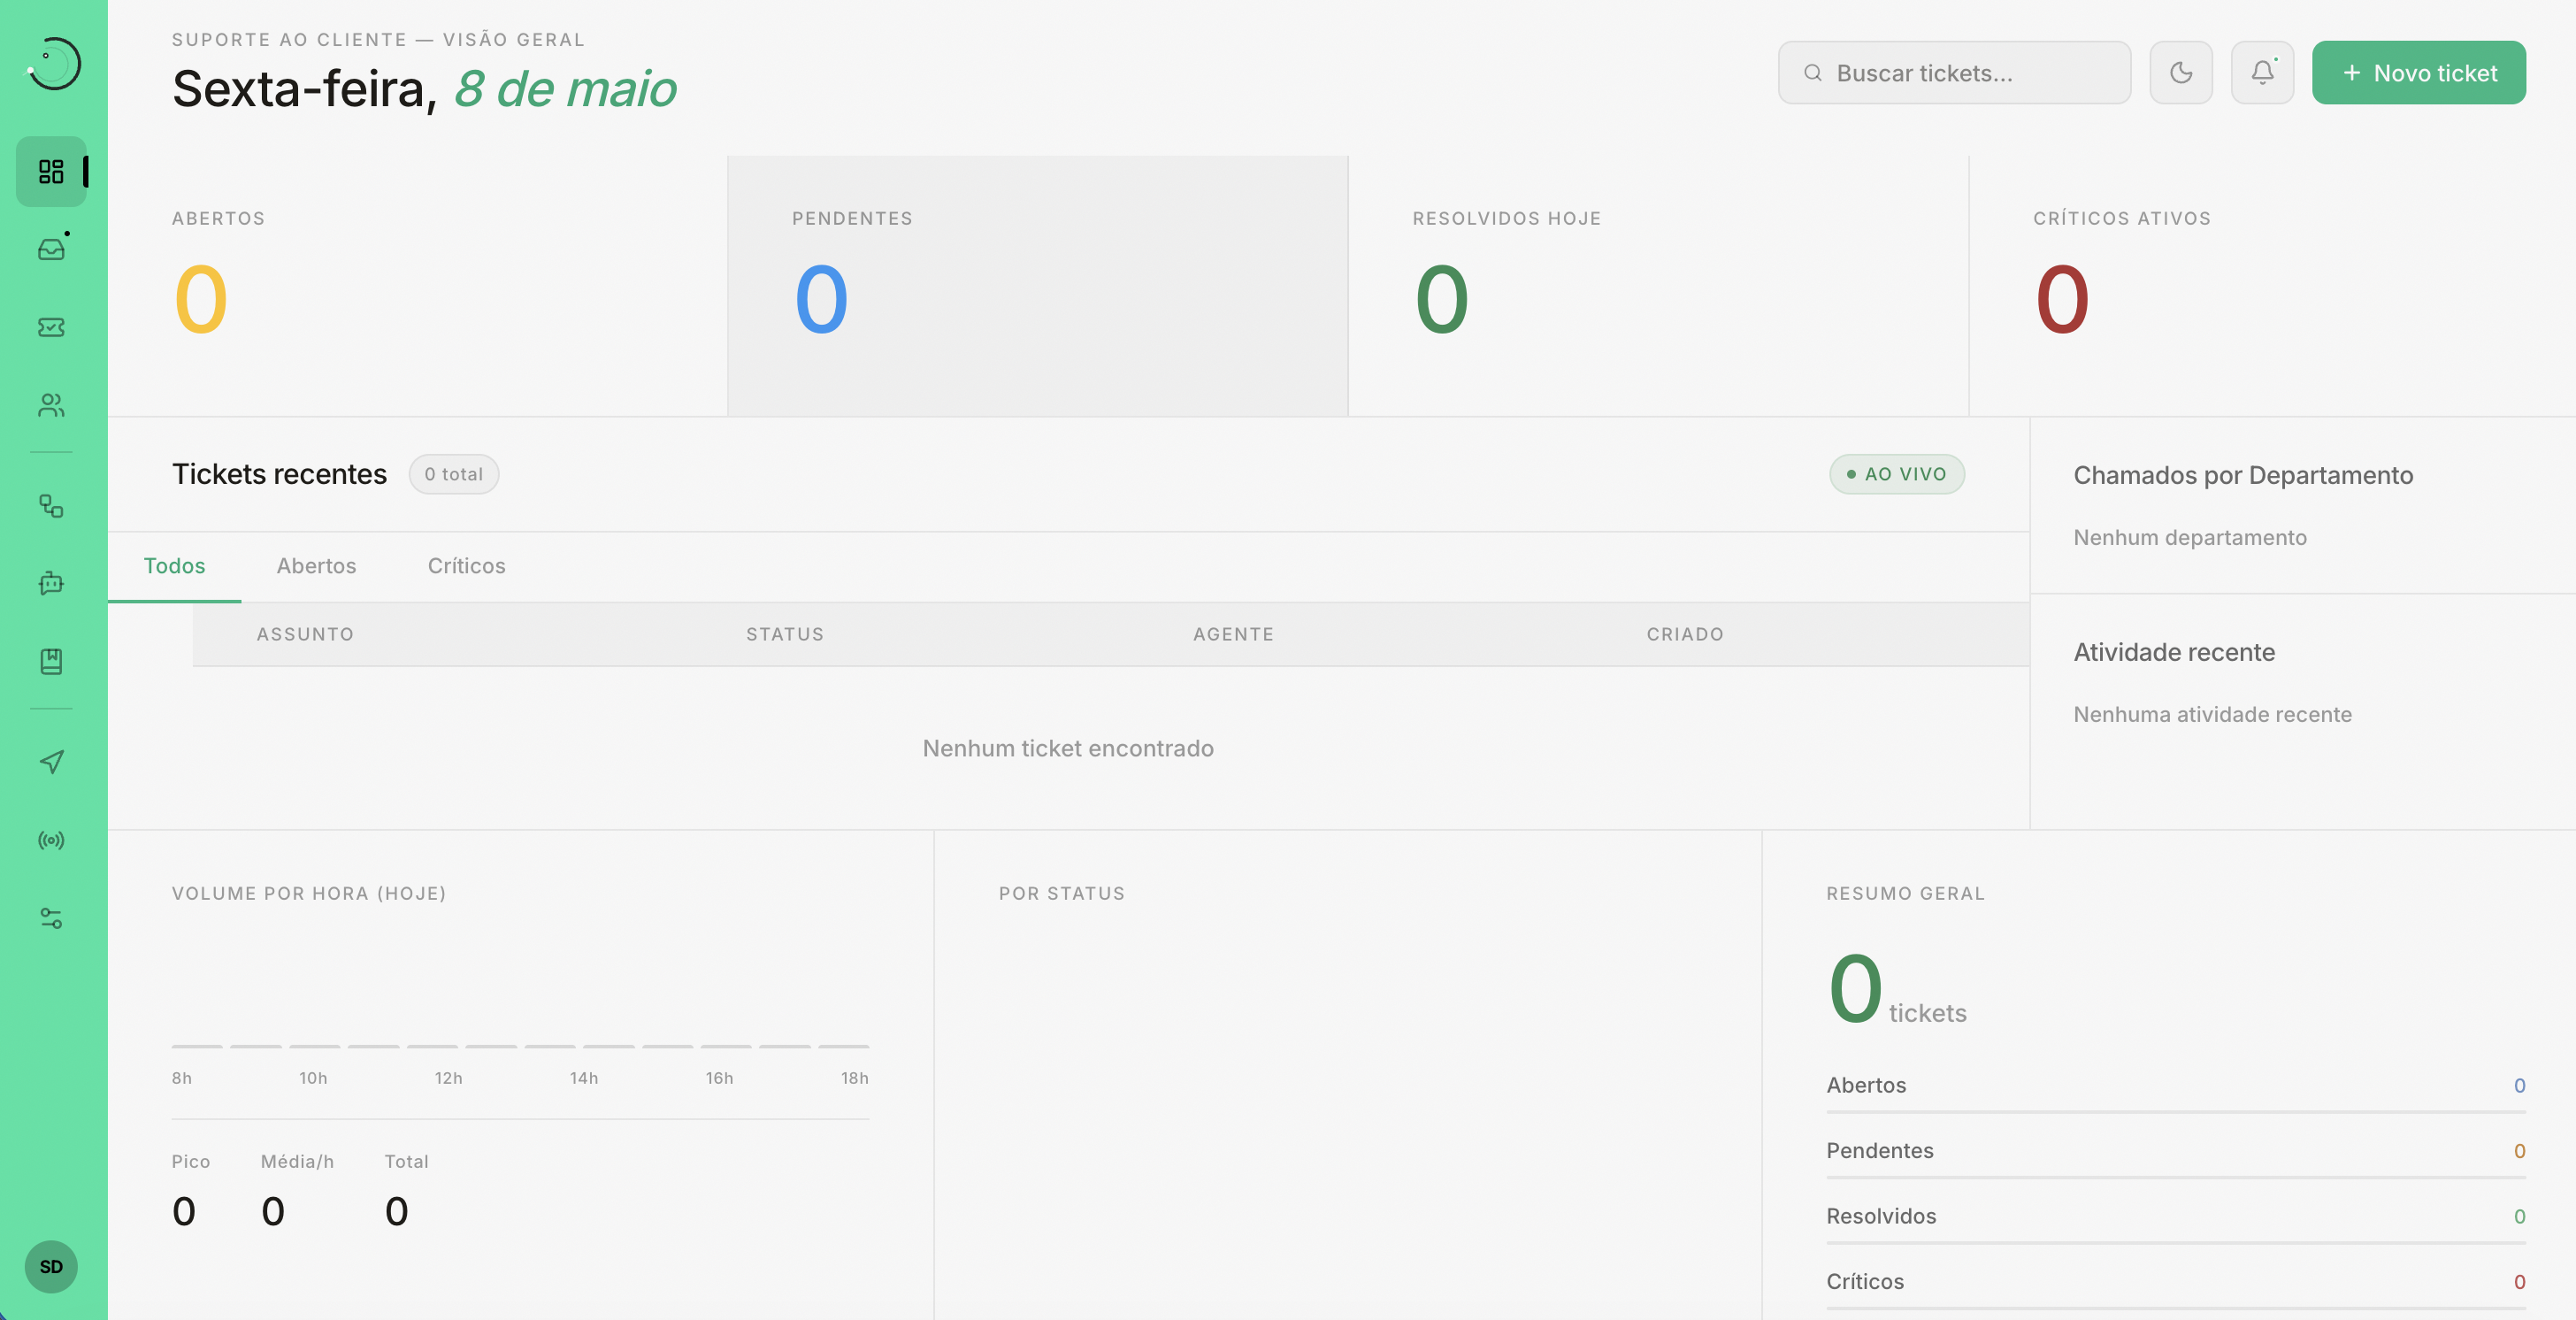Click the 0 total badge

(453, 474)
